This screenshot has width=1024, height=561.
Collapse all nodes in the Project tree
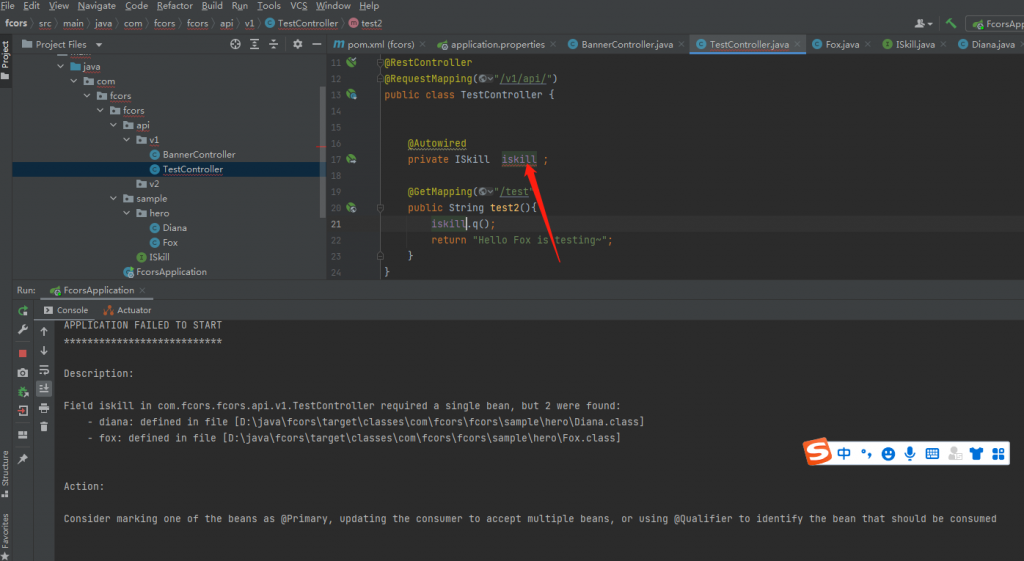[x=274, y=44]
